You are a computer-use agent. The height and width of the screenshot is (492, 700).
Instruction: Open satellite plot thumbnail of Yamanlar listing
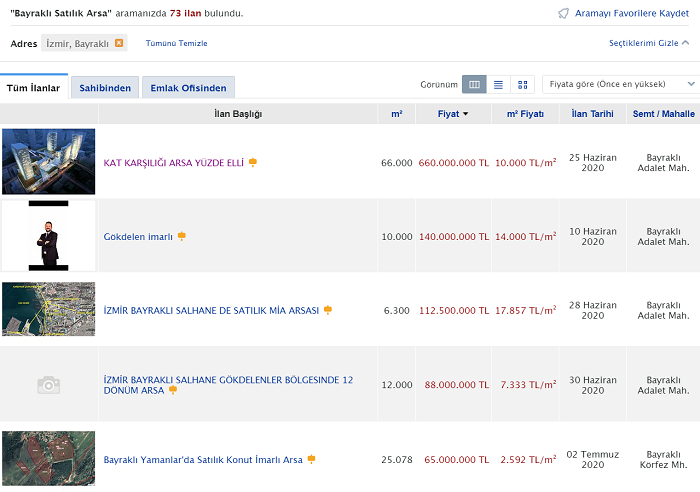(49, 459)
